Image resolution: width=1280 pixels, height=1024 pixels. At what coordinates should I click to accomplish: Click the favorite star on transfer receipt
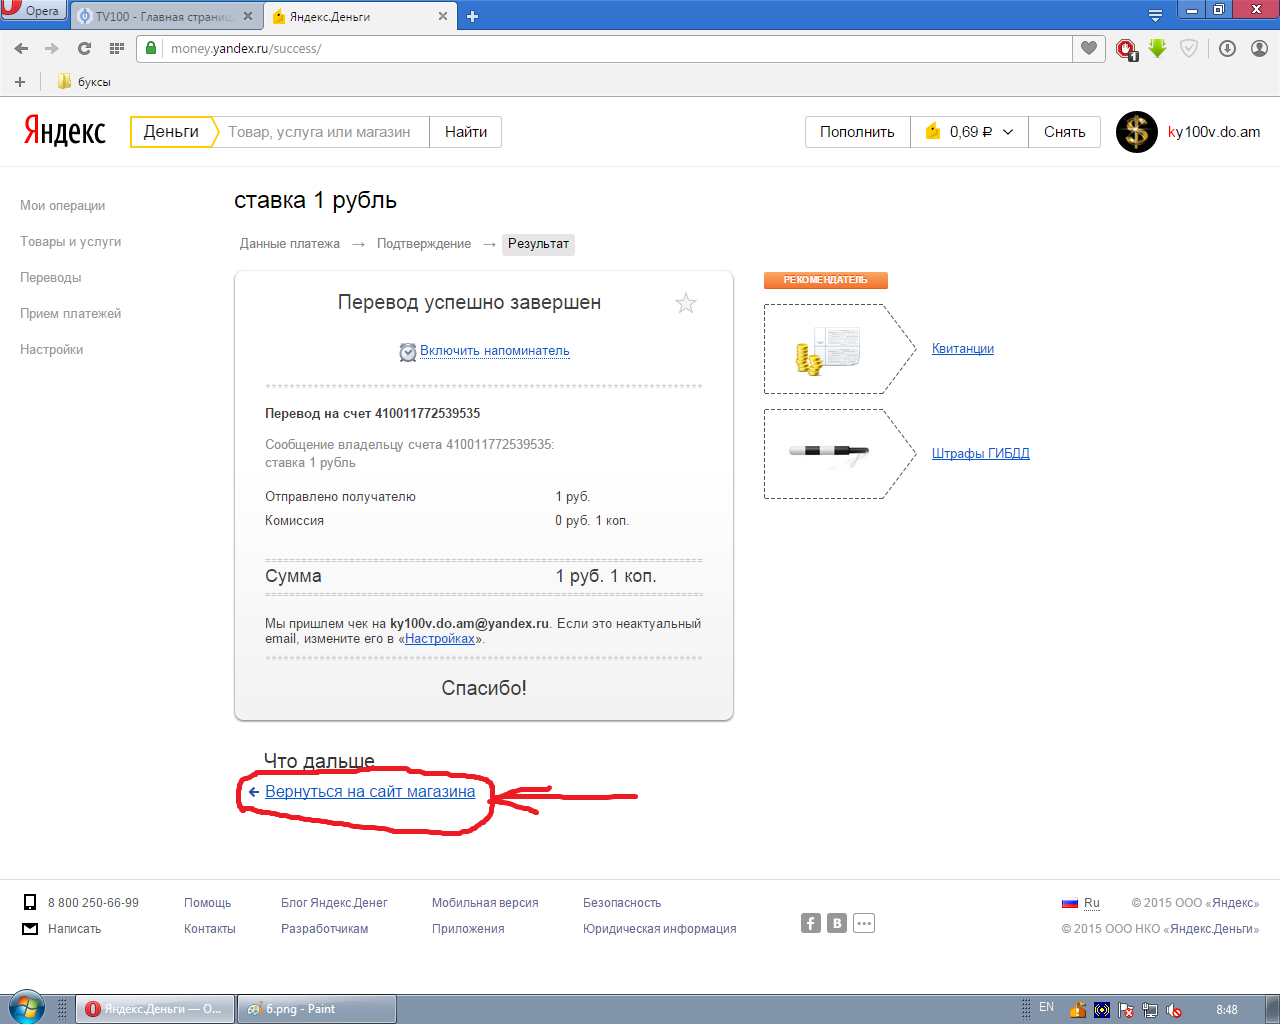tap(685, 303)
